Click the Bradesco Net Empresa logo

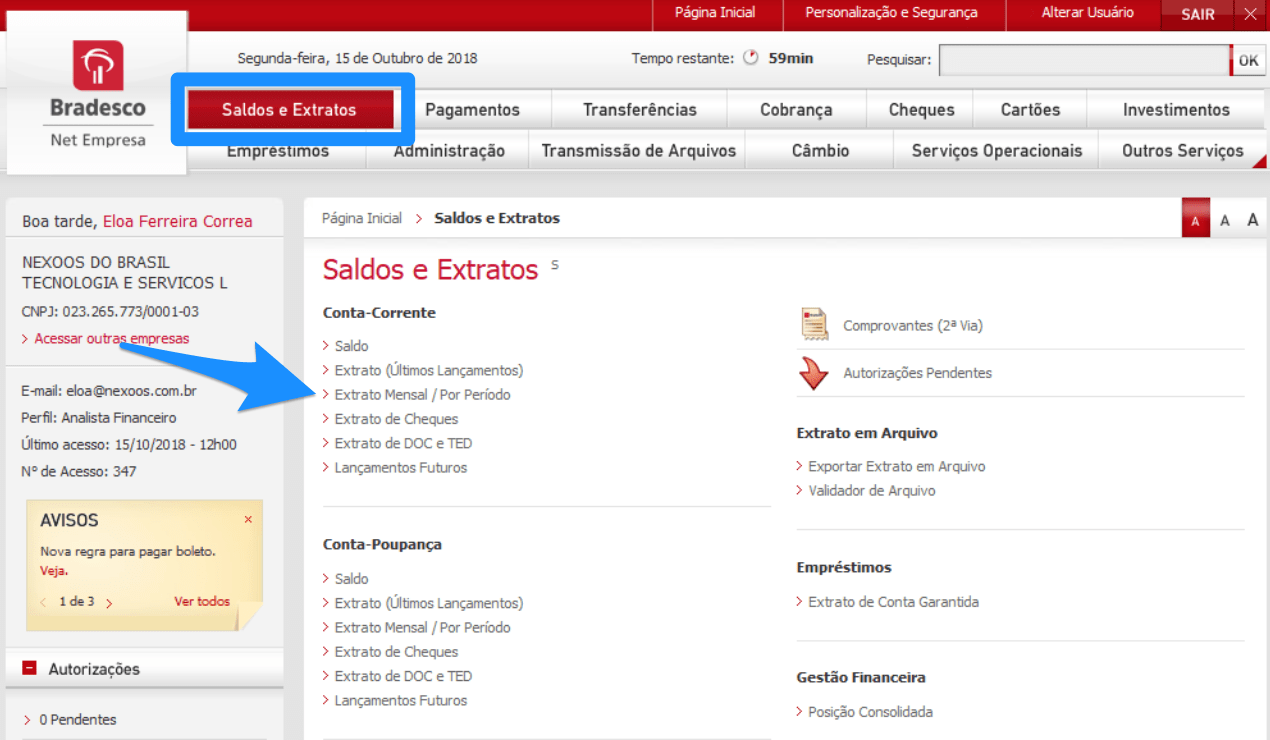(98, 94)
